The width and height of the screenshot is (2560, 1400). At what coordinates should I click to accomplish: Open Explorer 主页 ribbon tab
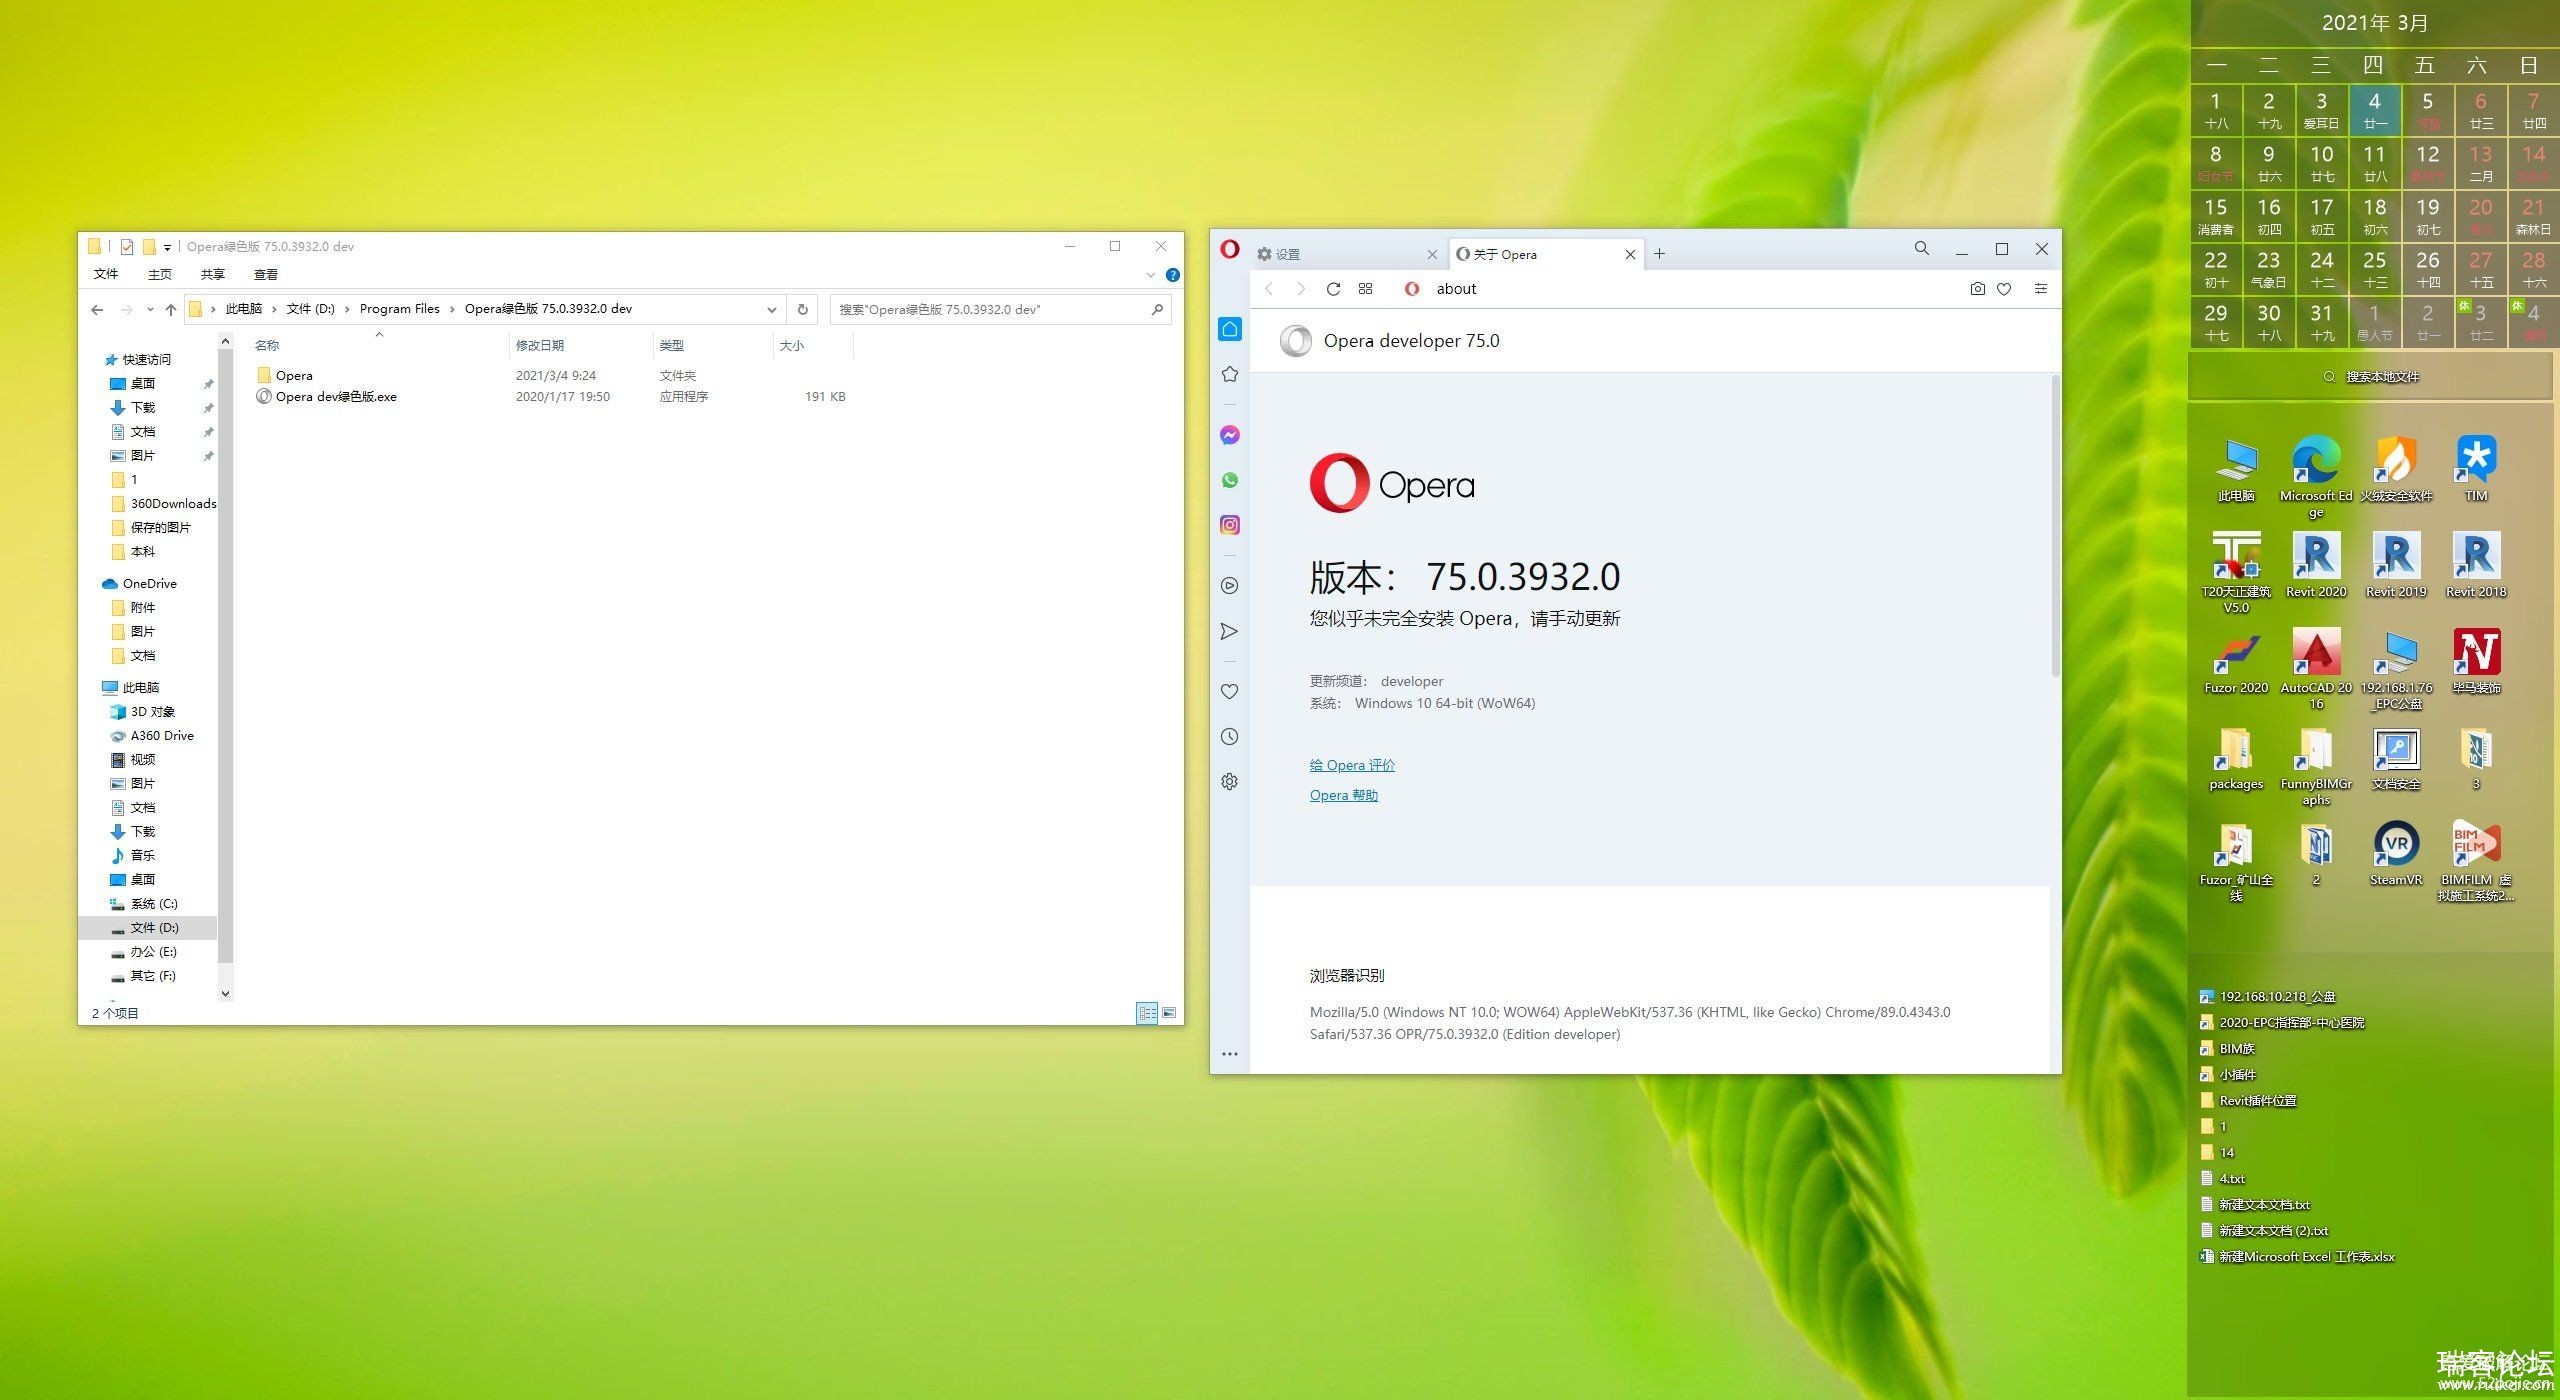(159, 274)
